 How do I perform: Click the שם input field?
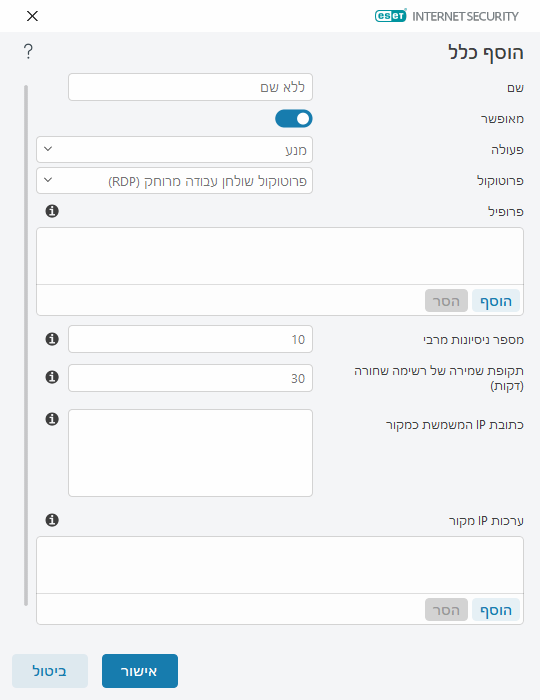click(x=191, y=87)
